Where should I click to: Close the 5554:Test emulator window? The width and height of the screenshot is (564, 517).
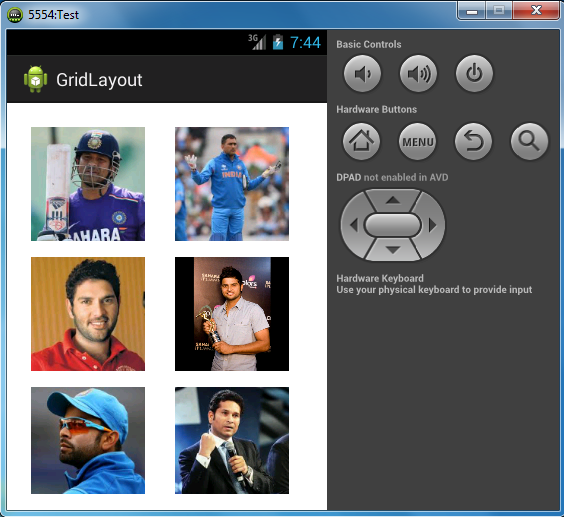point(536,11)
